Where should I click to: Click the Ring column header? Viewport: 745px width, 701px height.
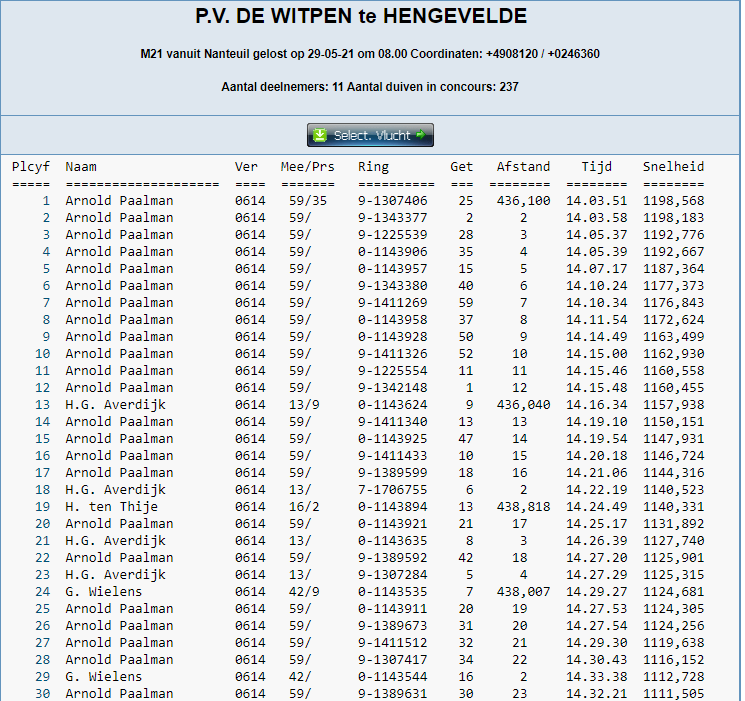pyautogui.click(x=373, y=167)
